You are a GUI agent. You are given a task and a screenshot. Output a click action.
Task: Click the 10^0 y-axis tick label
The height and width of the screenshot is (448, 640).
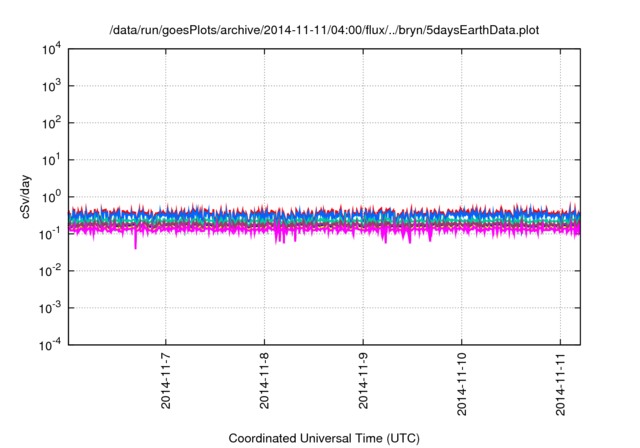coord(51,197)
